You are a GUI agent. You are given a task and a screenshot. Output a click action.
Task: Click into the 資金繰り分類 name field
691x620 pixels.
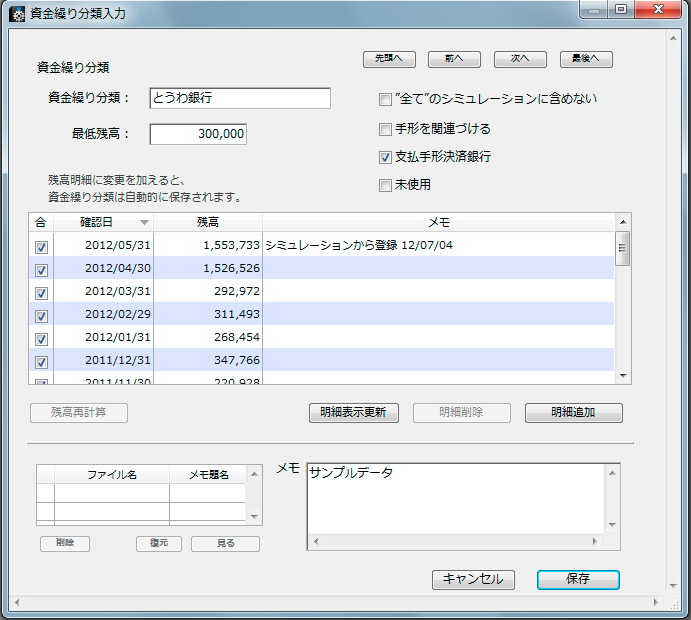tap(239, 98)
